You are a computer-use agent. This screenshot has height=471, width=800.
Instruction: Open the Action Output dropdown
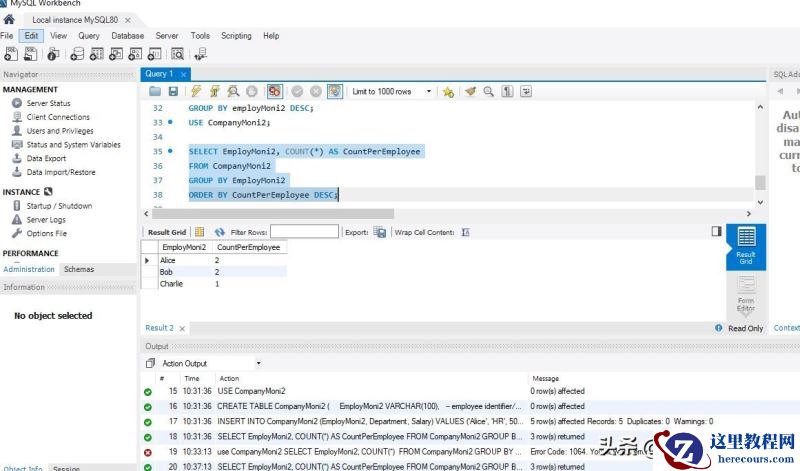[258, 363]
